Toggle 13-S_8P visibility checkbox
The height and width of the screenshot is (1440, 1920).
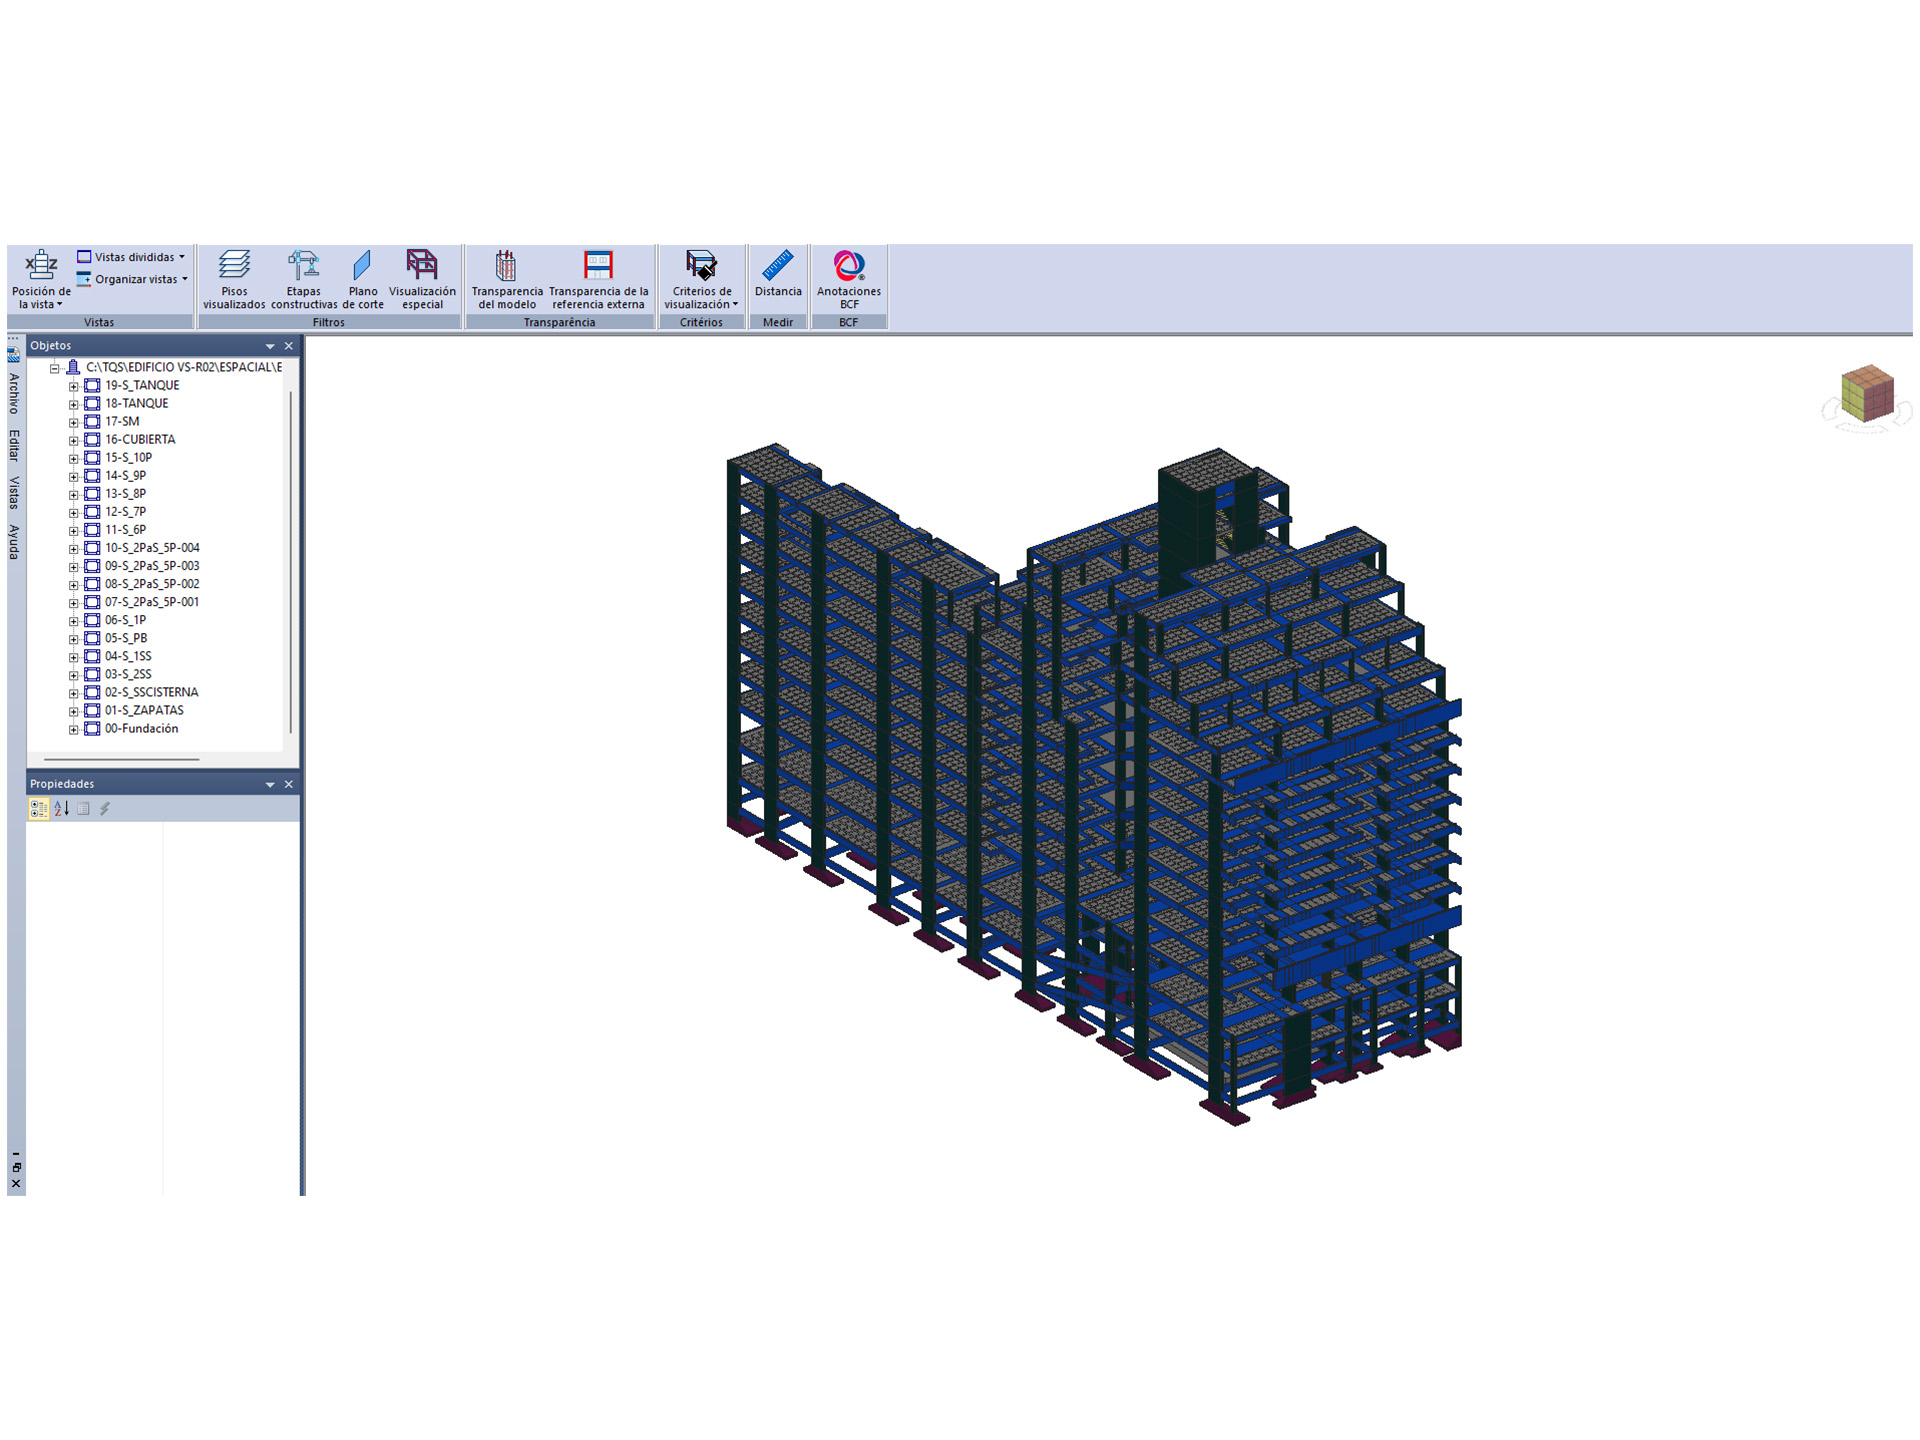coord(92,493)
